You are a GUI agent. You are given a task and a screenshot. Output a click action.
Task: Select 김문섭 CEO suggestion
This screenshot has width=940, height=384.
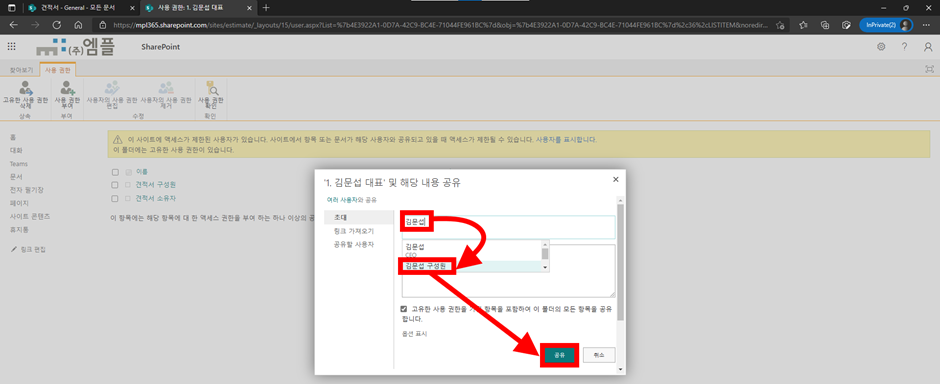(471, 250)
